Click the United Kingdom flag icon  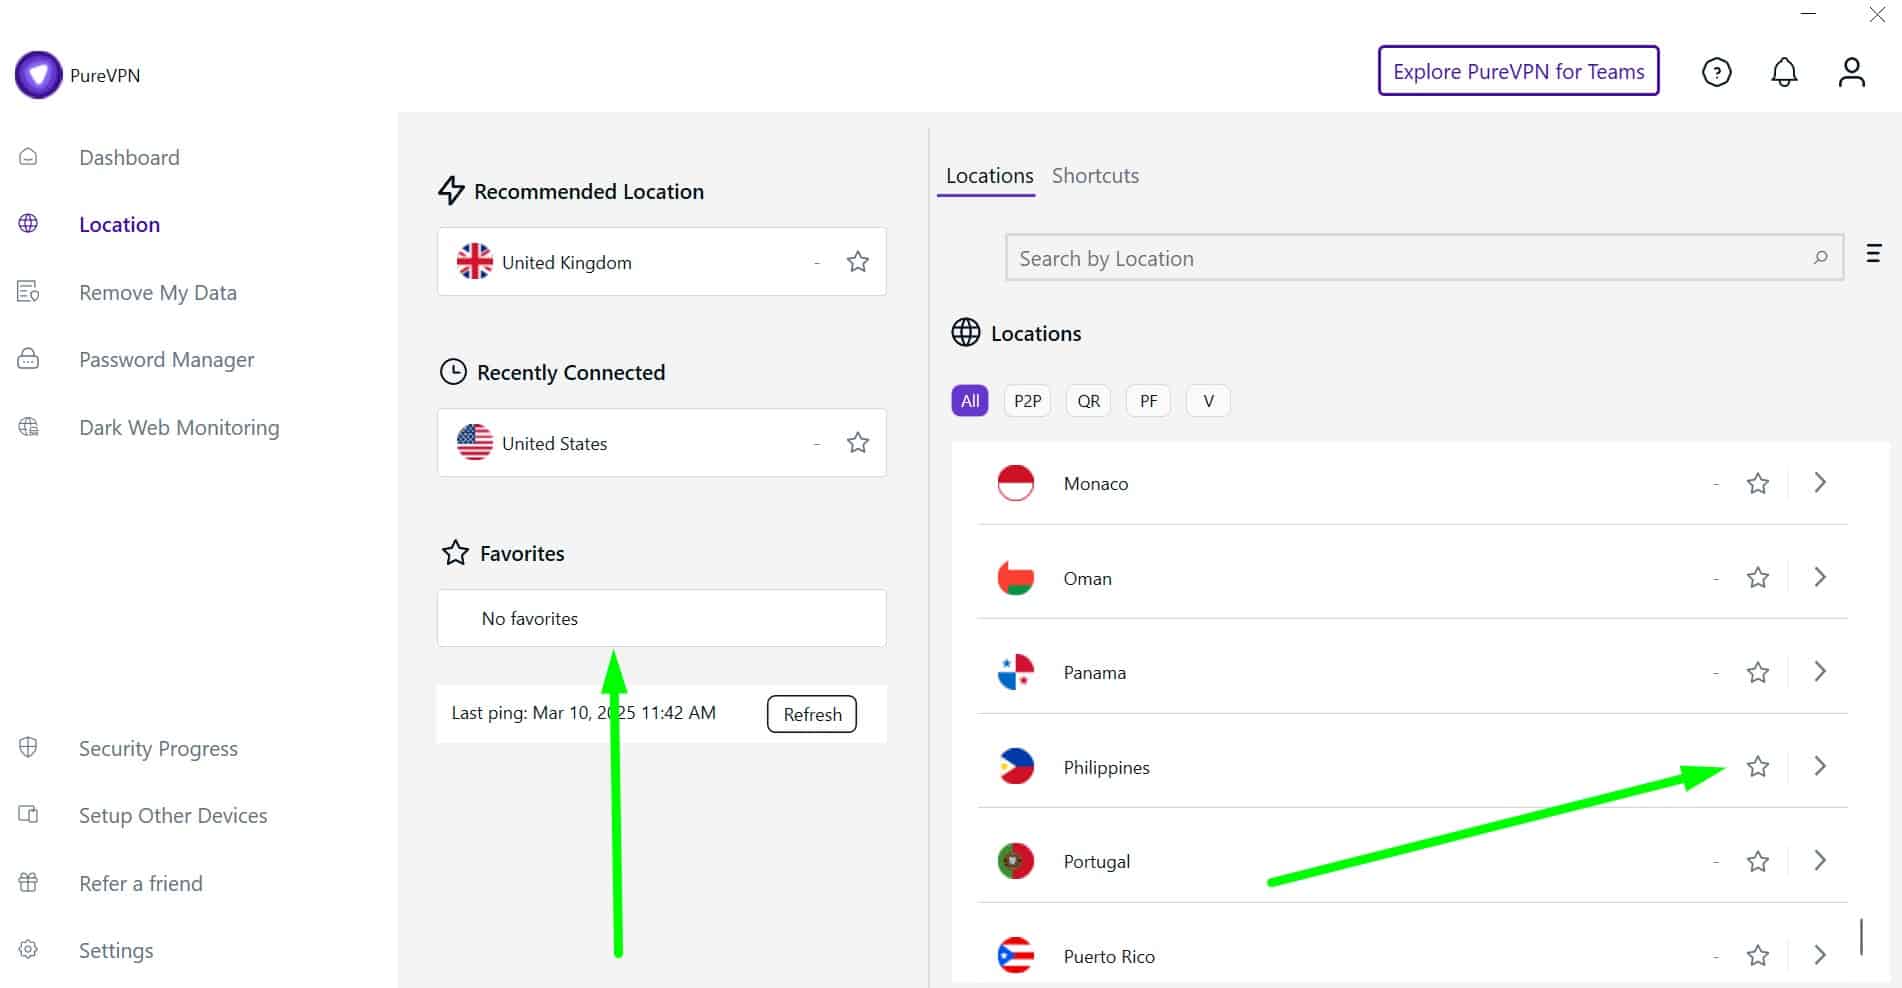coord(474,262)
